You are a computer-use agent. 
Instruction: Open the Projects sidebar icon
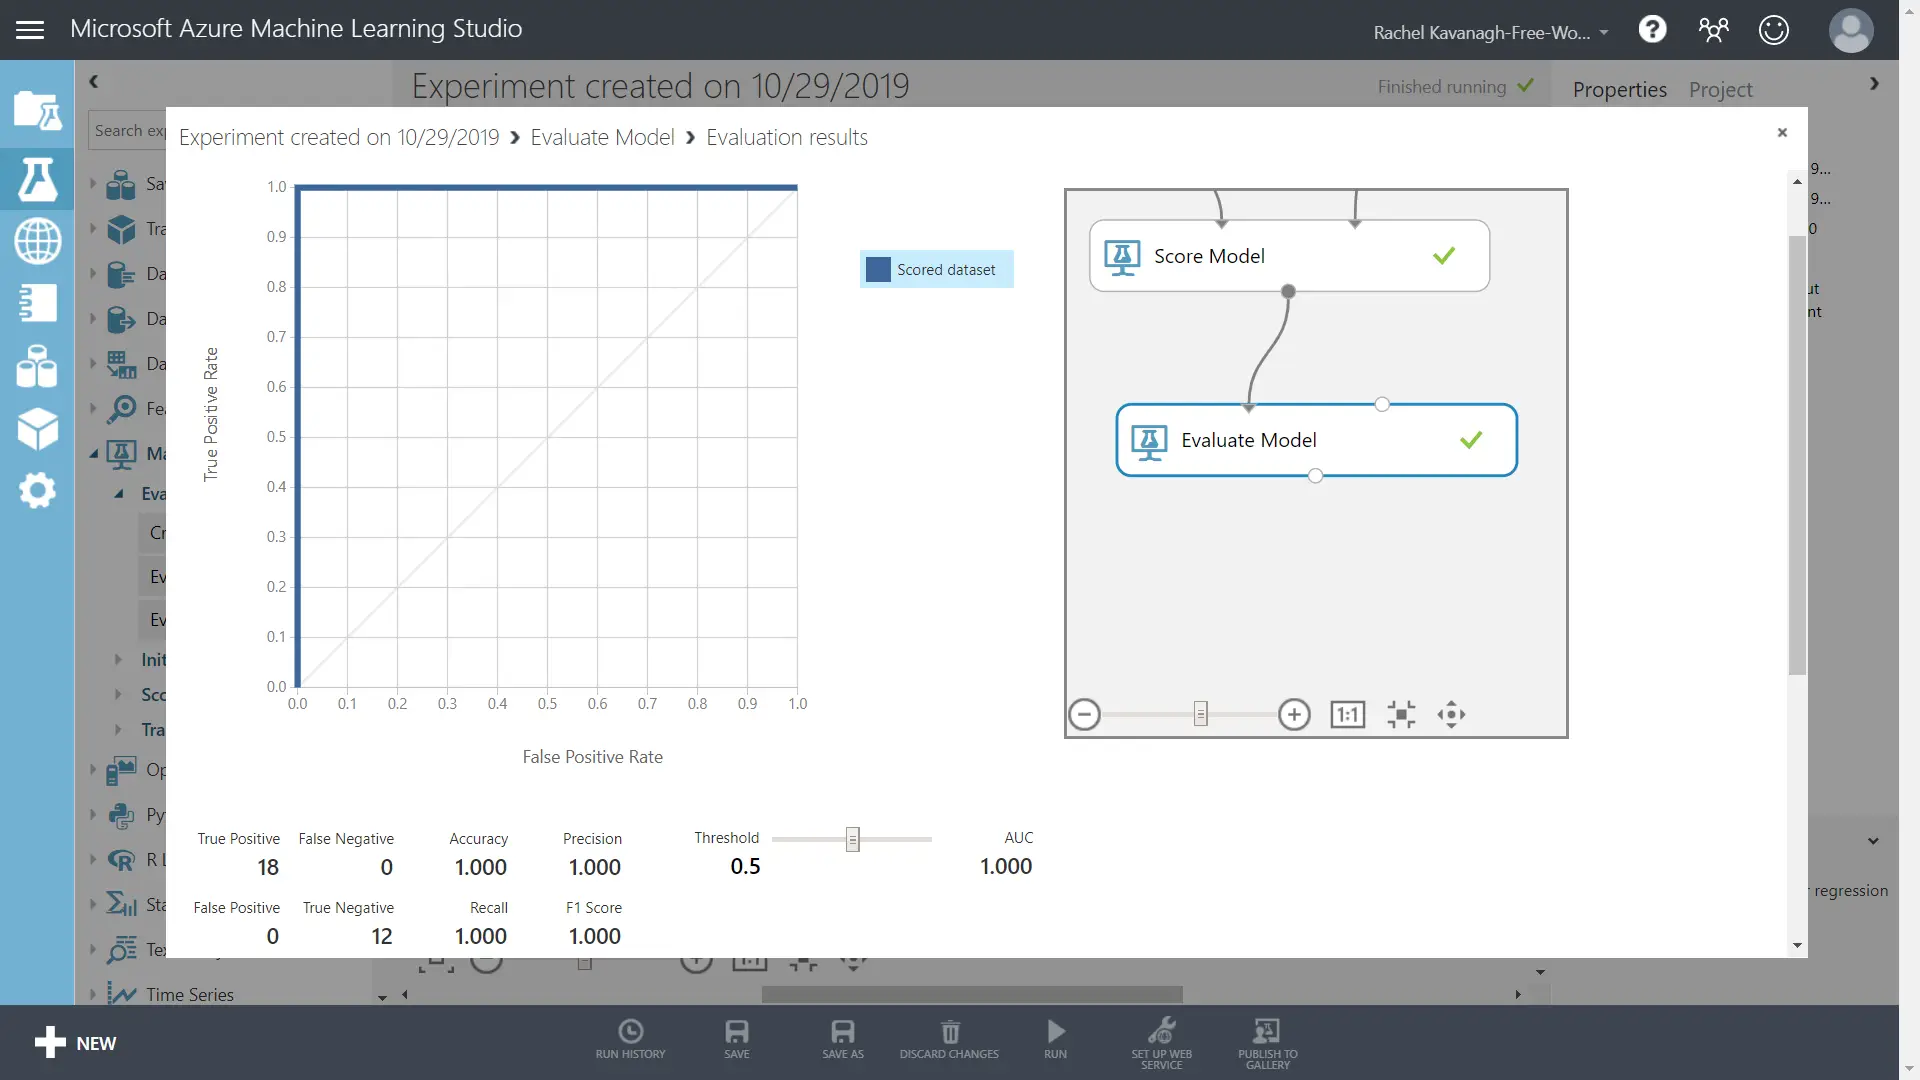coord(37,111)
